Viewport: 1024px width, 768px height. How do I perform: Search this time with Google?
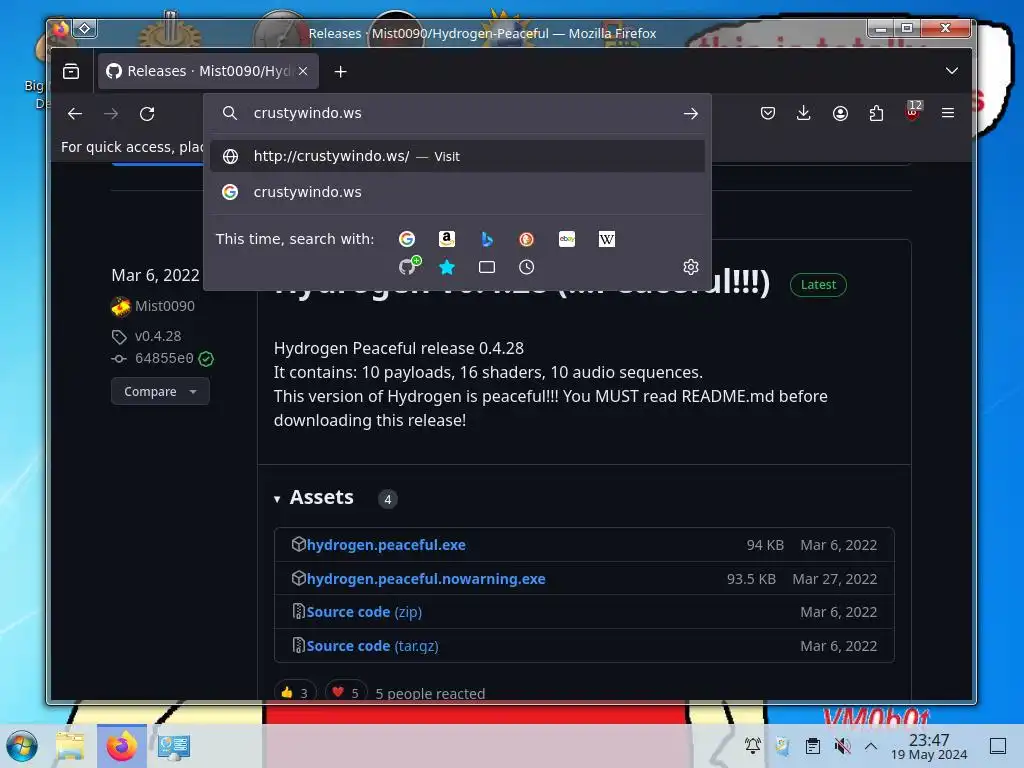coord(407,239)
